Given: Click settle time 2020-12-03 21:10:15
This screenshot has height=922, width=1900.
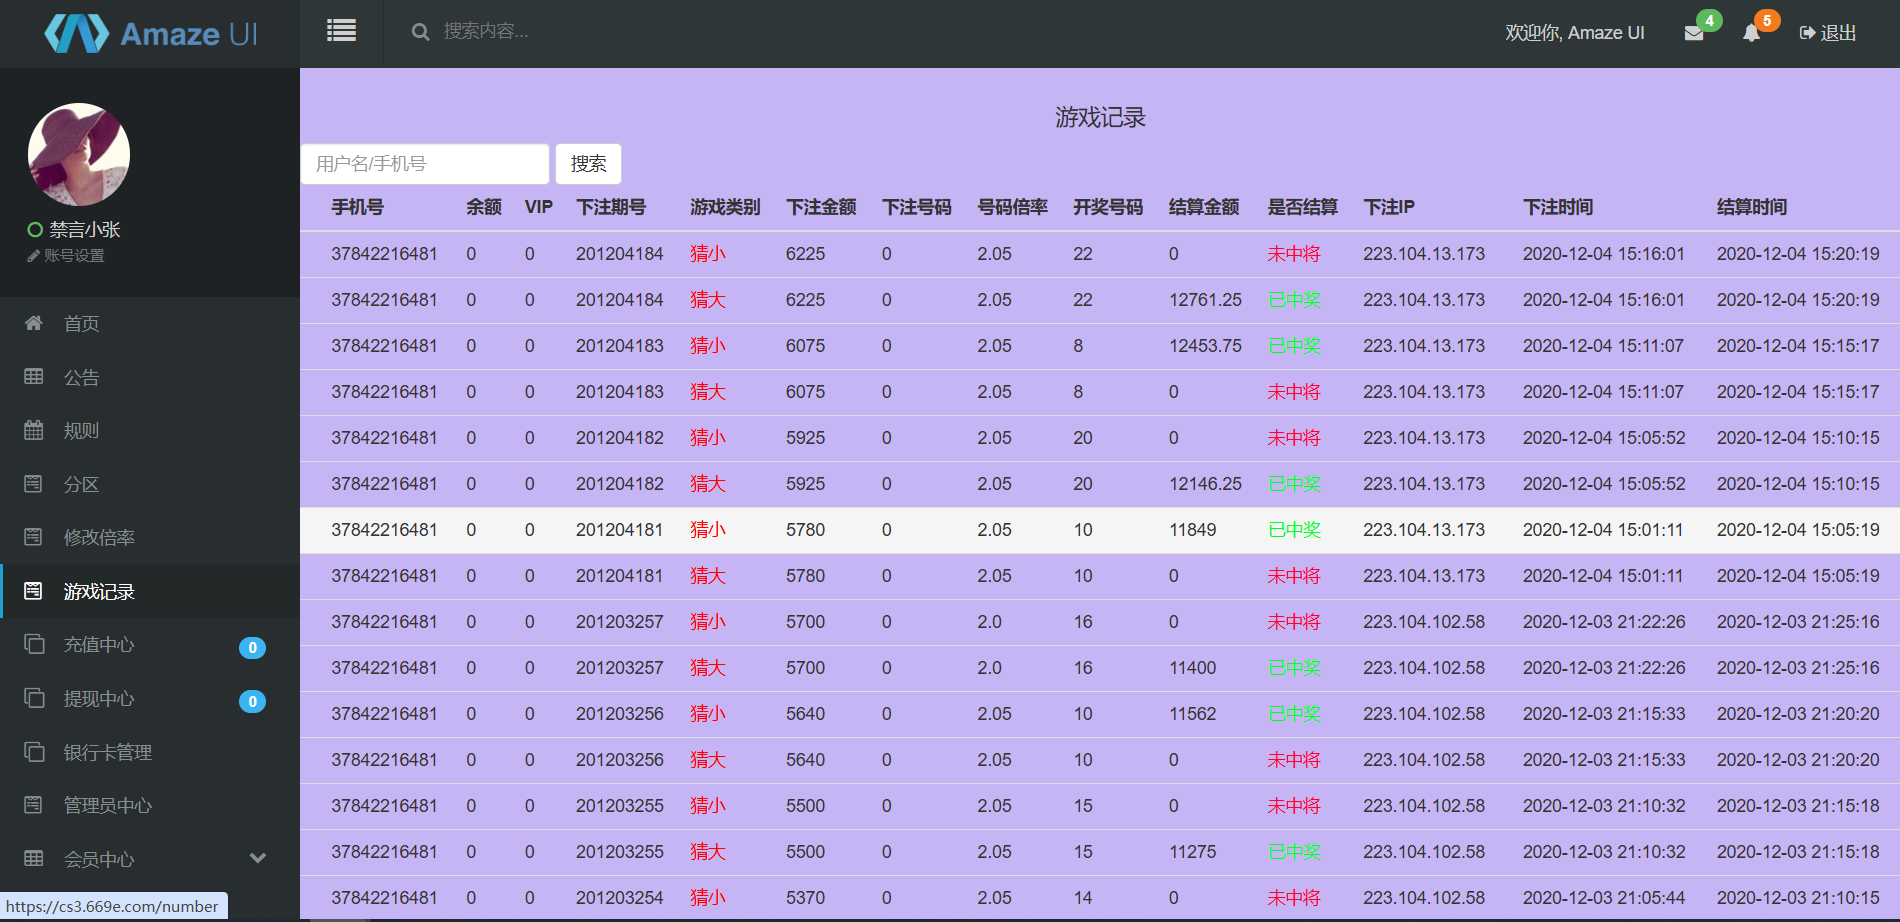Looking at the screenshot, I should (x=1798, y=898).
